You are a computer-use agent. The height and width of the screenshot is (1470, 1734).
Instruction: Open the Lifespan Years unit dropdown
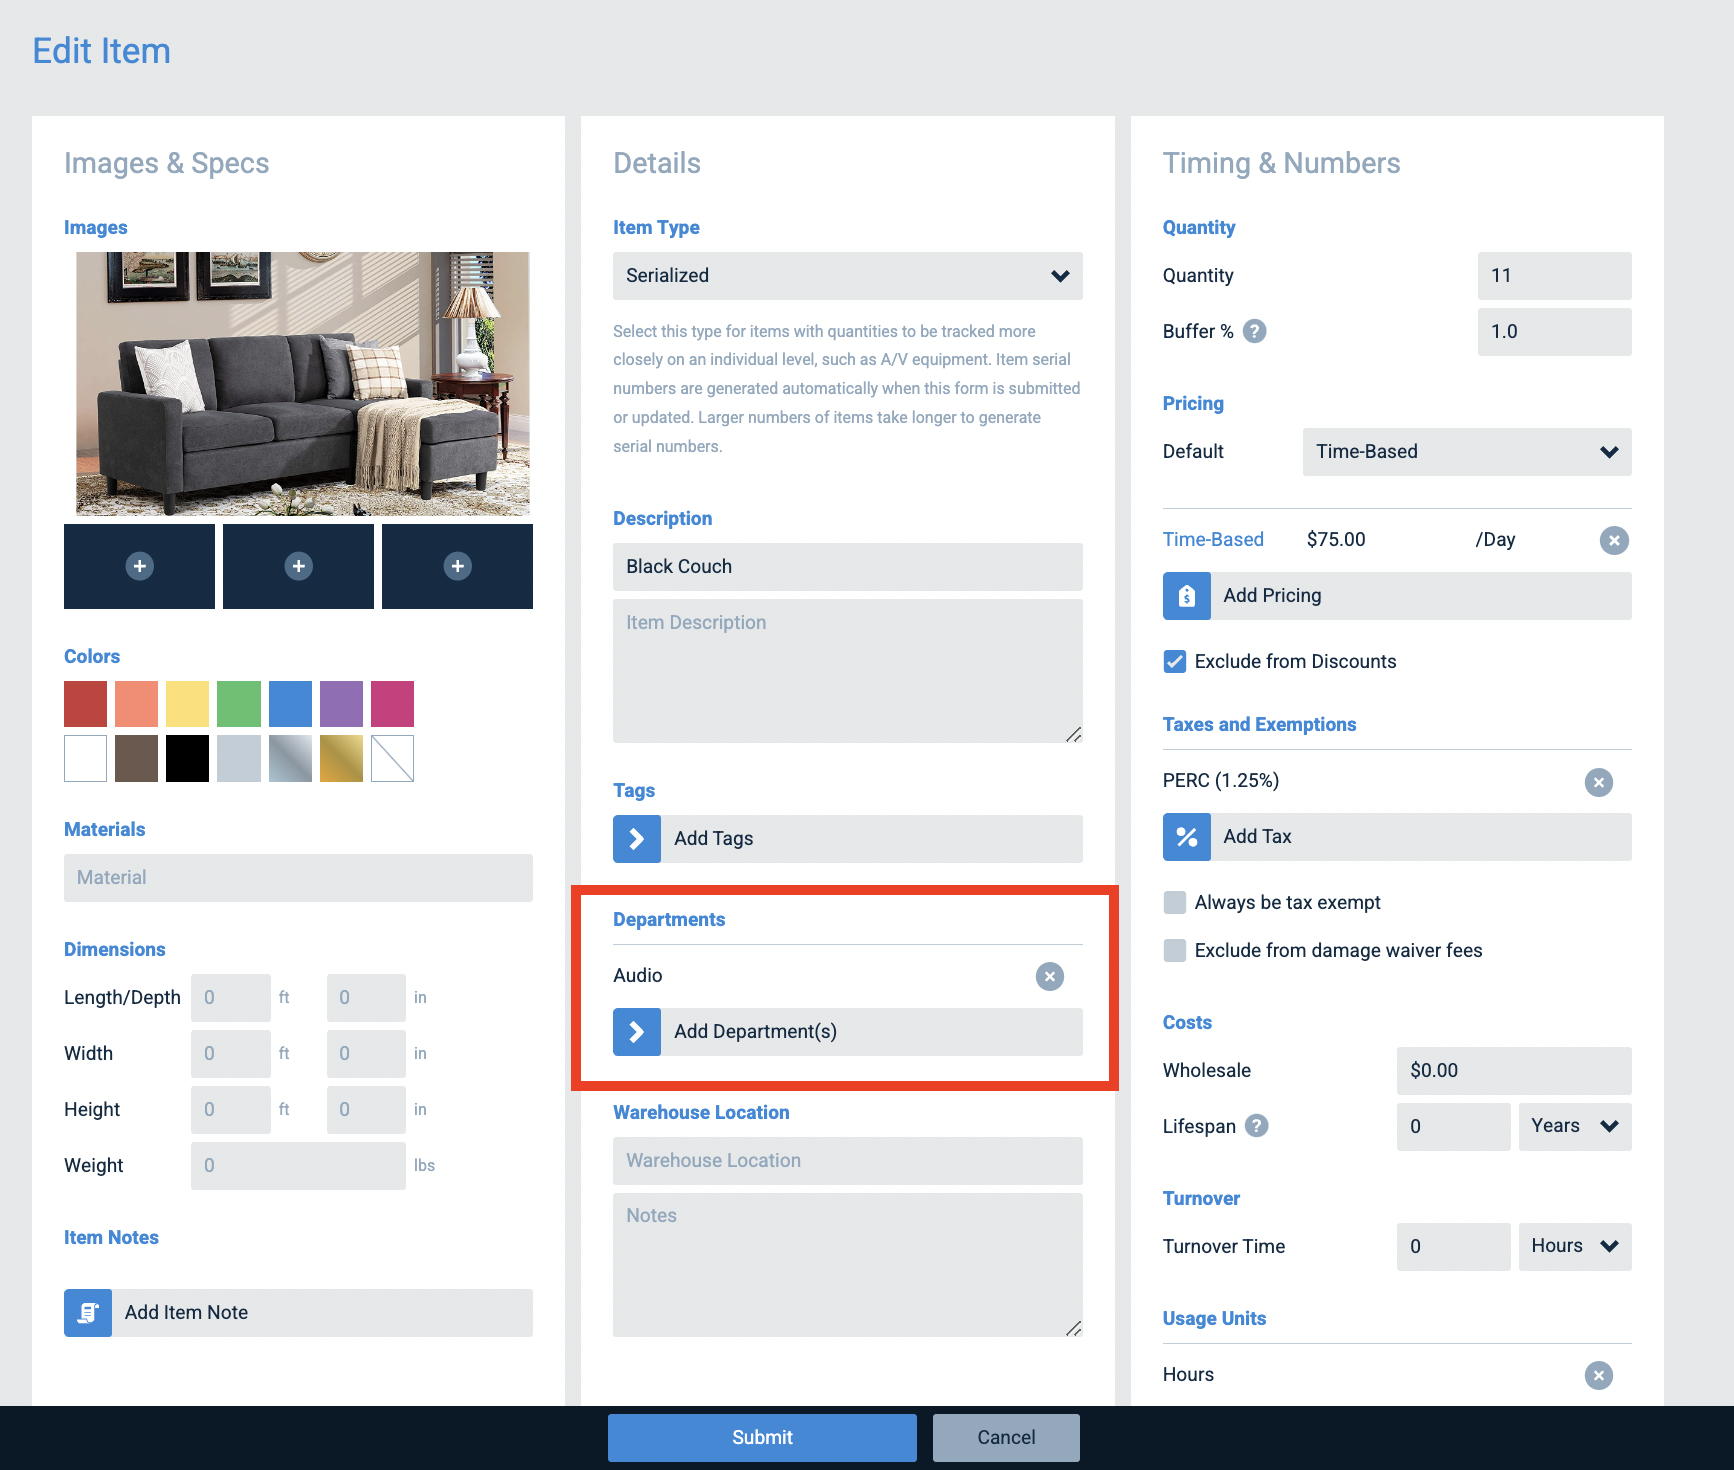point(1574,1126)
